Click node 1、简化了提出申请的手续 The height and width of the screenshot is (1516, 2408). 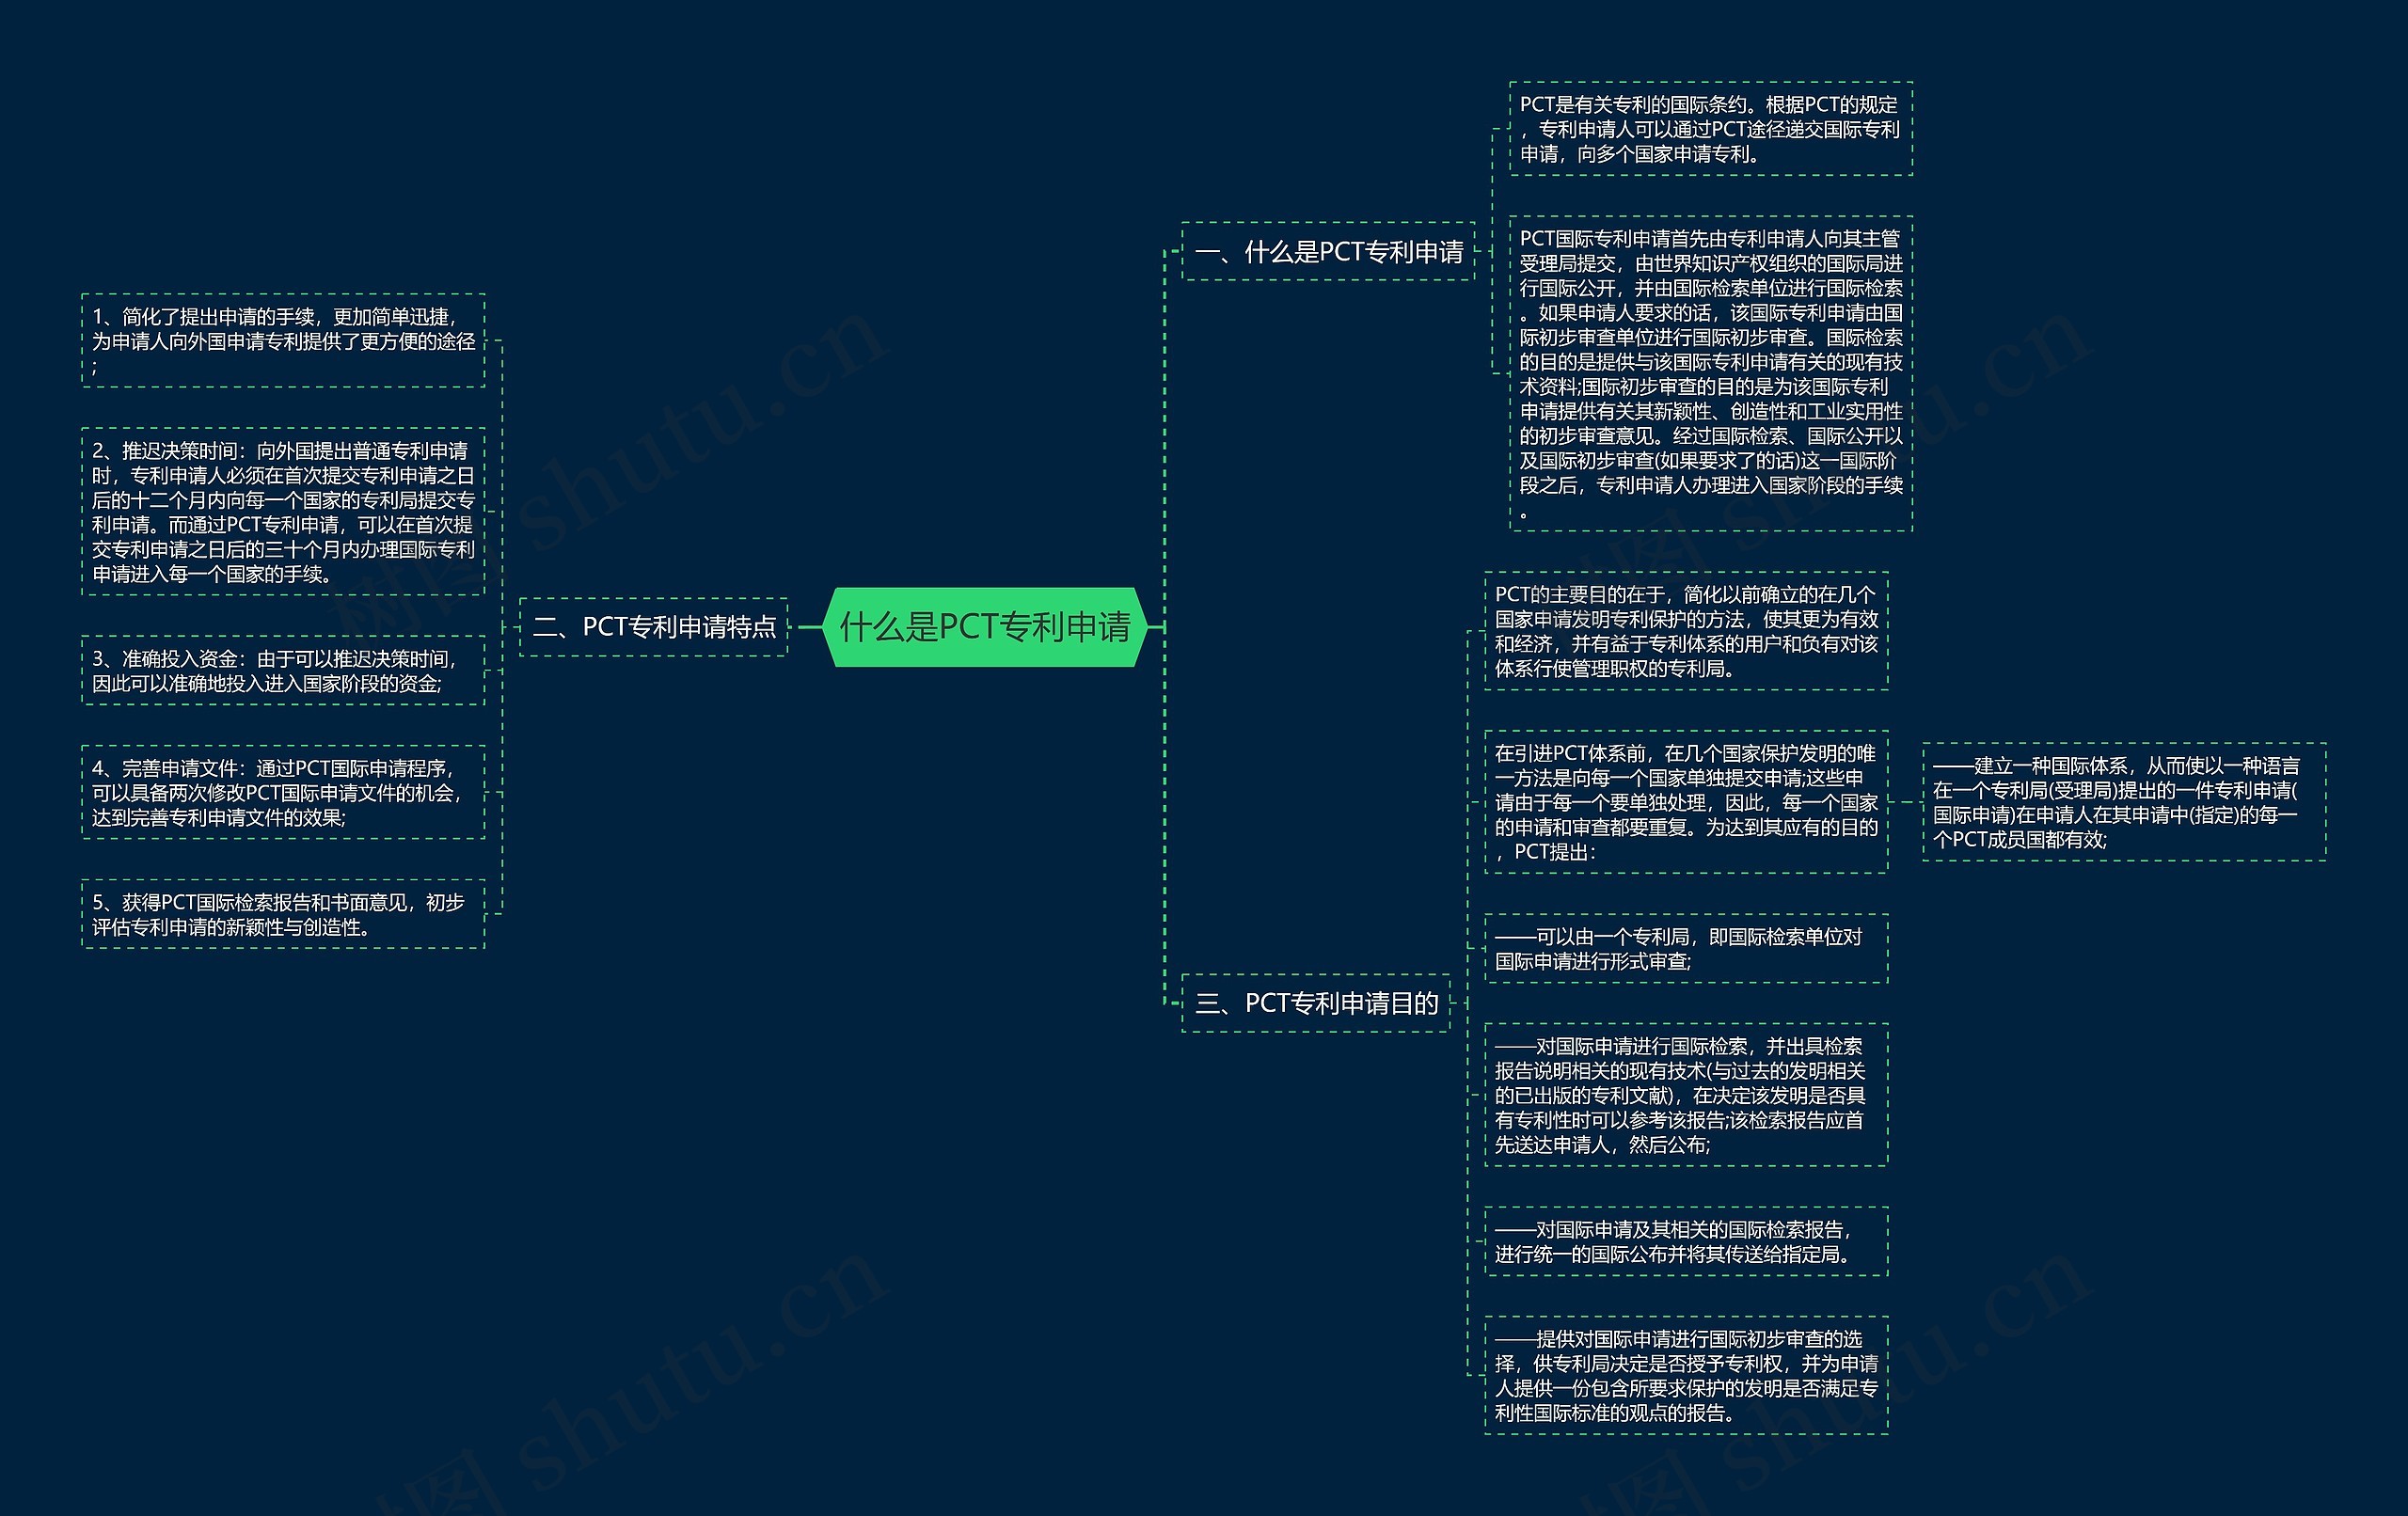(x=283, y=341)
